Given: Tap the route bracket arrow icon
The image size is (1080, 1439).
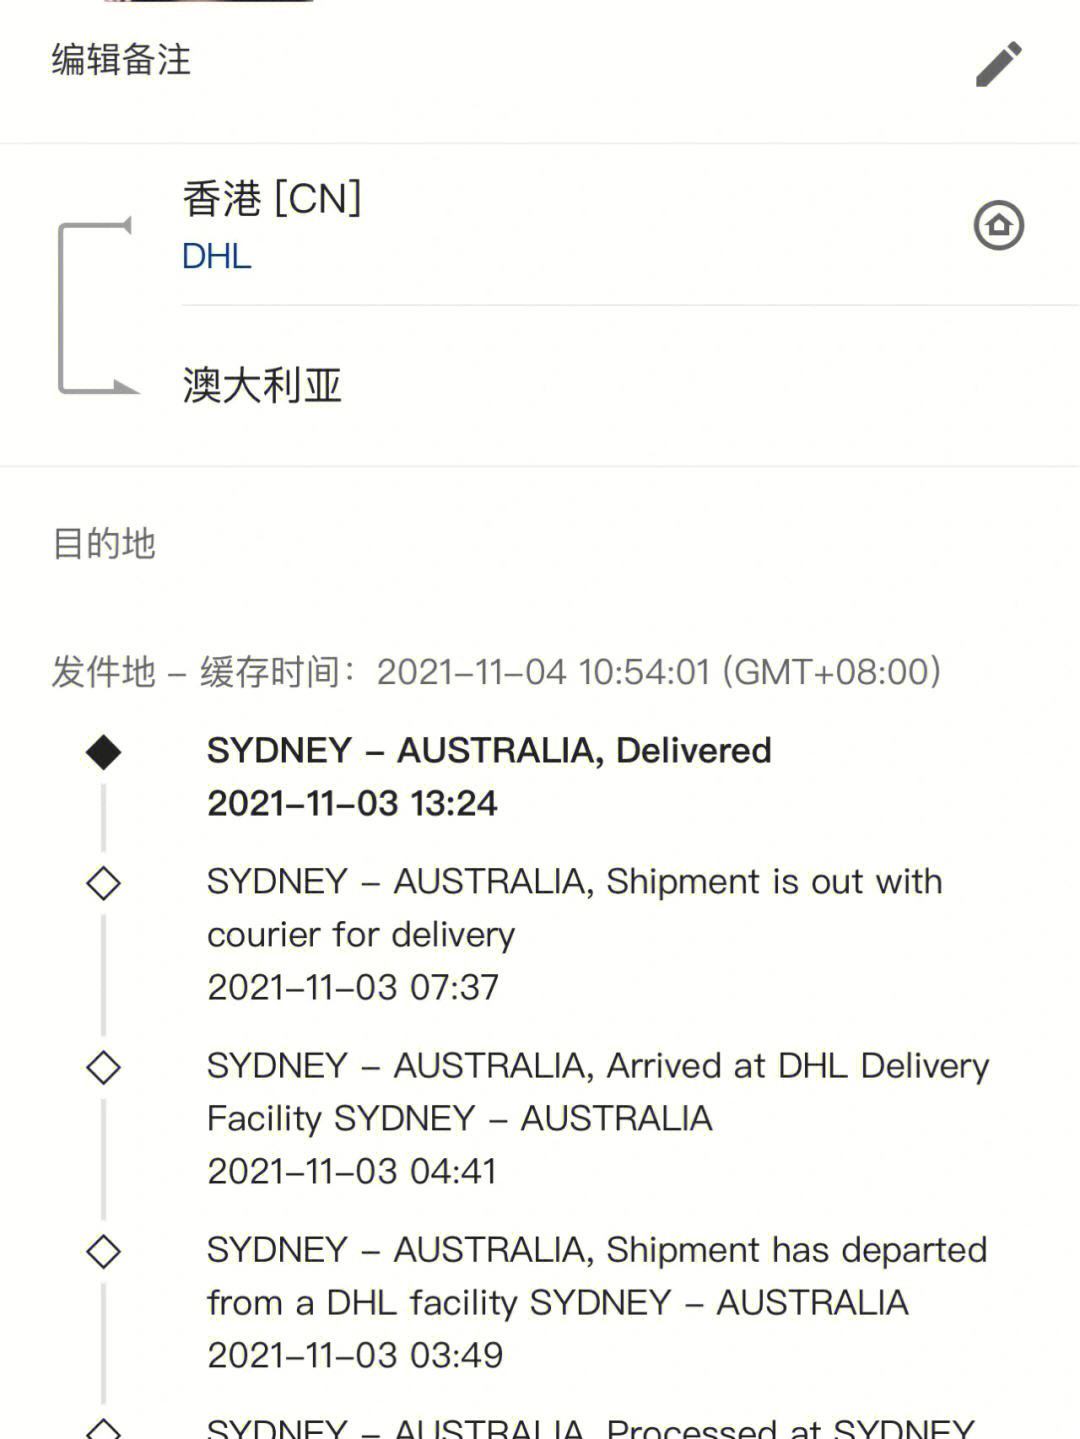Looking at the screenshot, I should 96,306.
